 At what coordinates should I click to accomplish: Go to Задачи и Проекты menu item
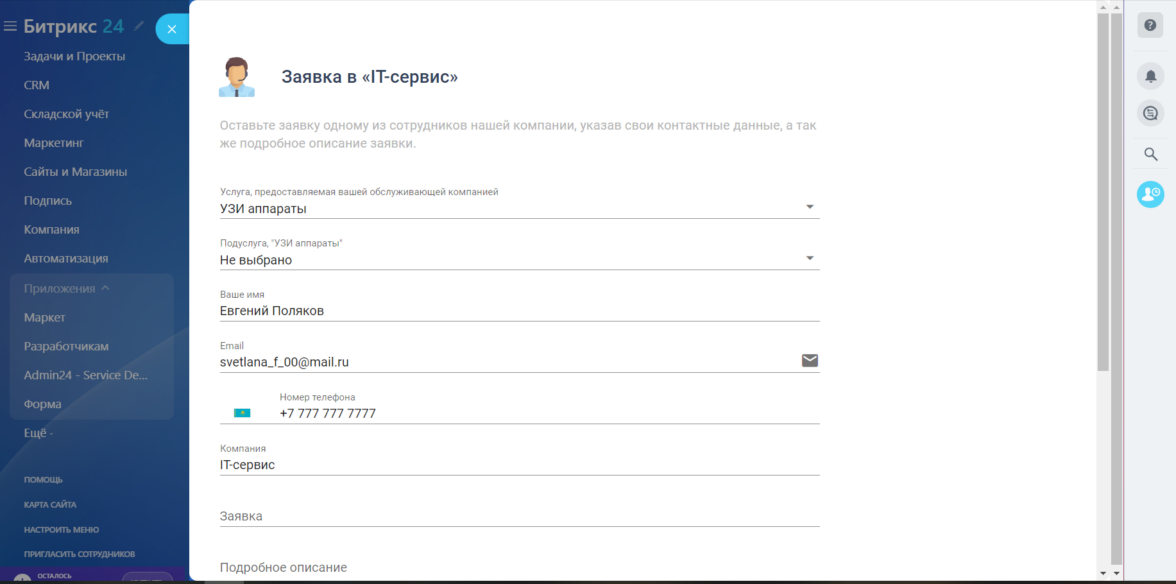75,57
